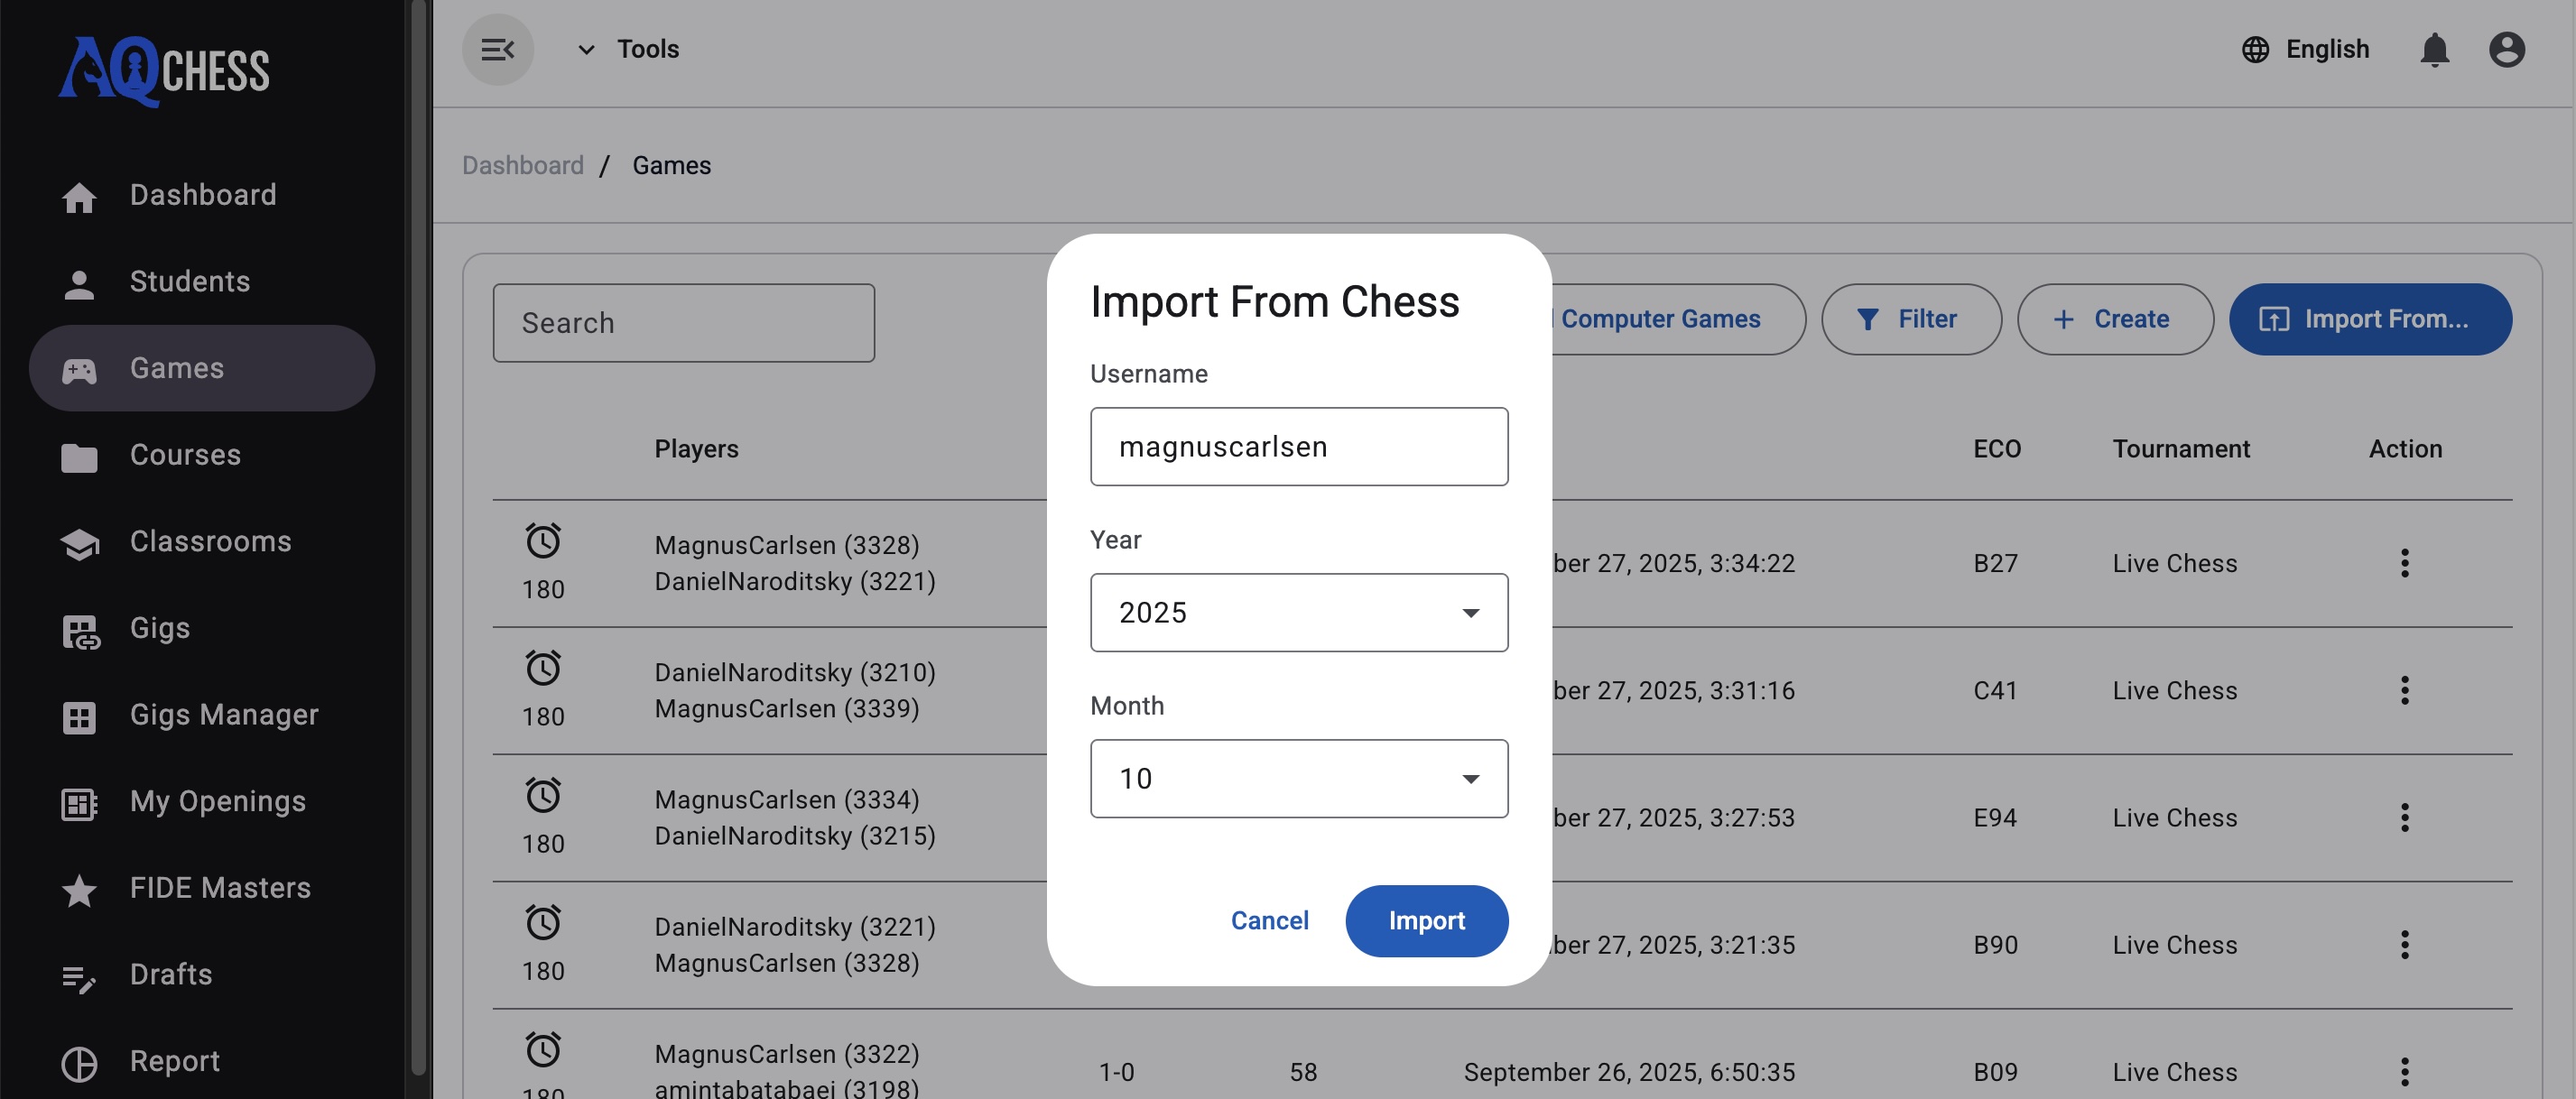Image resolution: width=2576 pixels, height=1099 pixels.
Task: Open the Month dropdown showing 10
Action: pyautogui.click(x=1298, y=778)
